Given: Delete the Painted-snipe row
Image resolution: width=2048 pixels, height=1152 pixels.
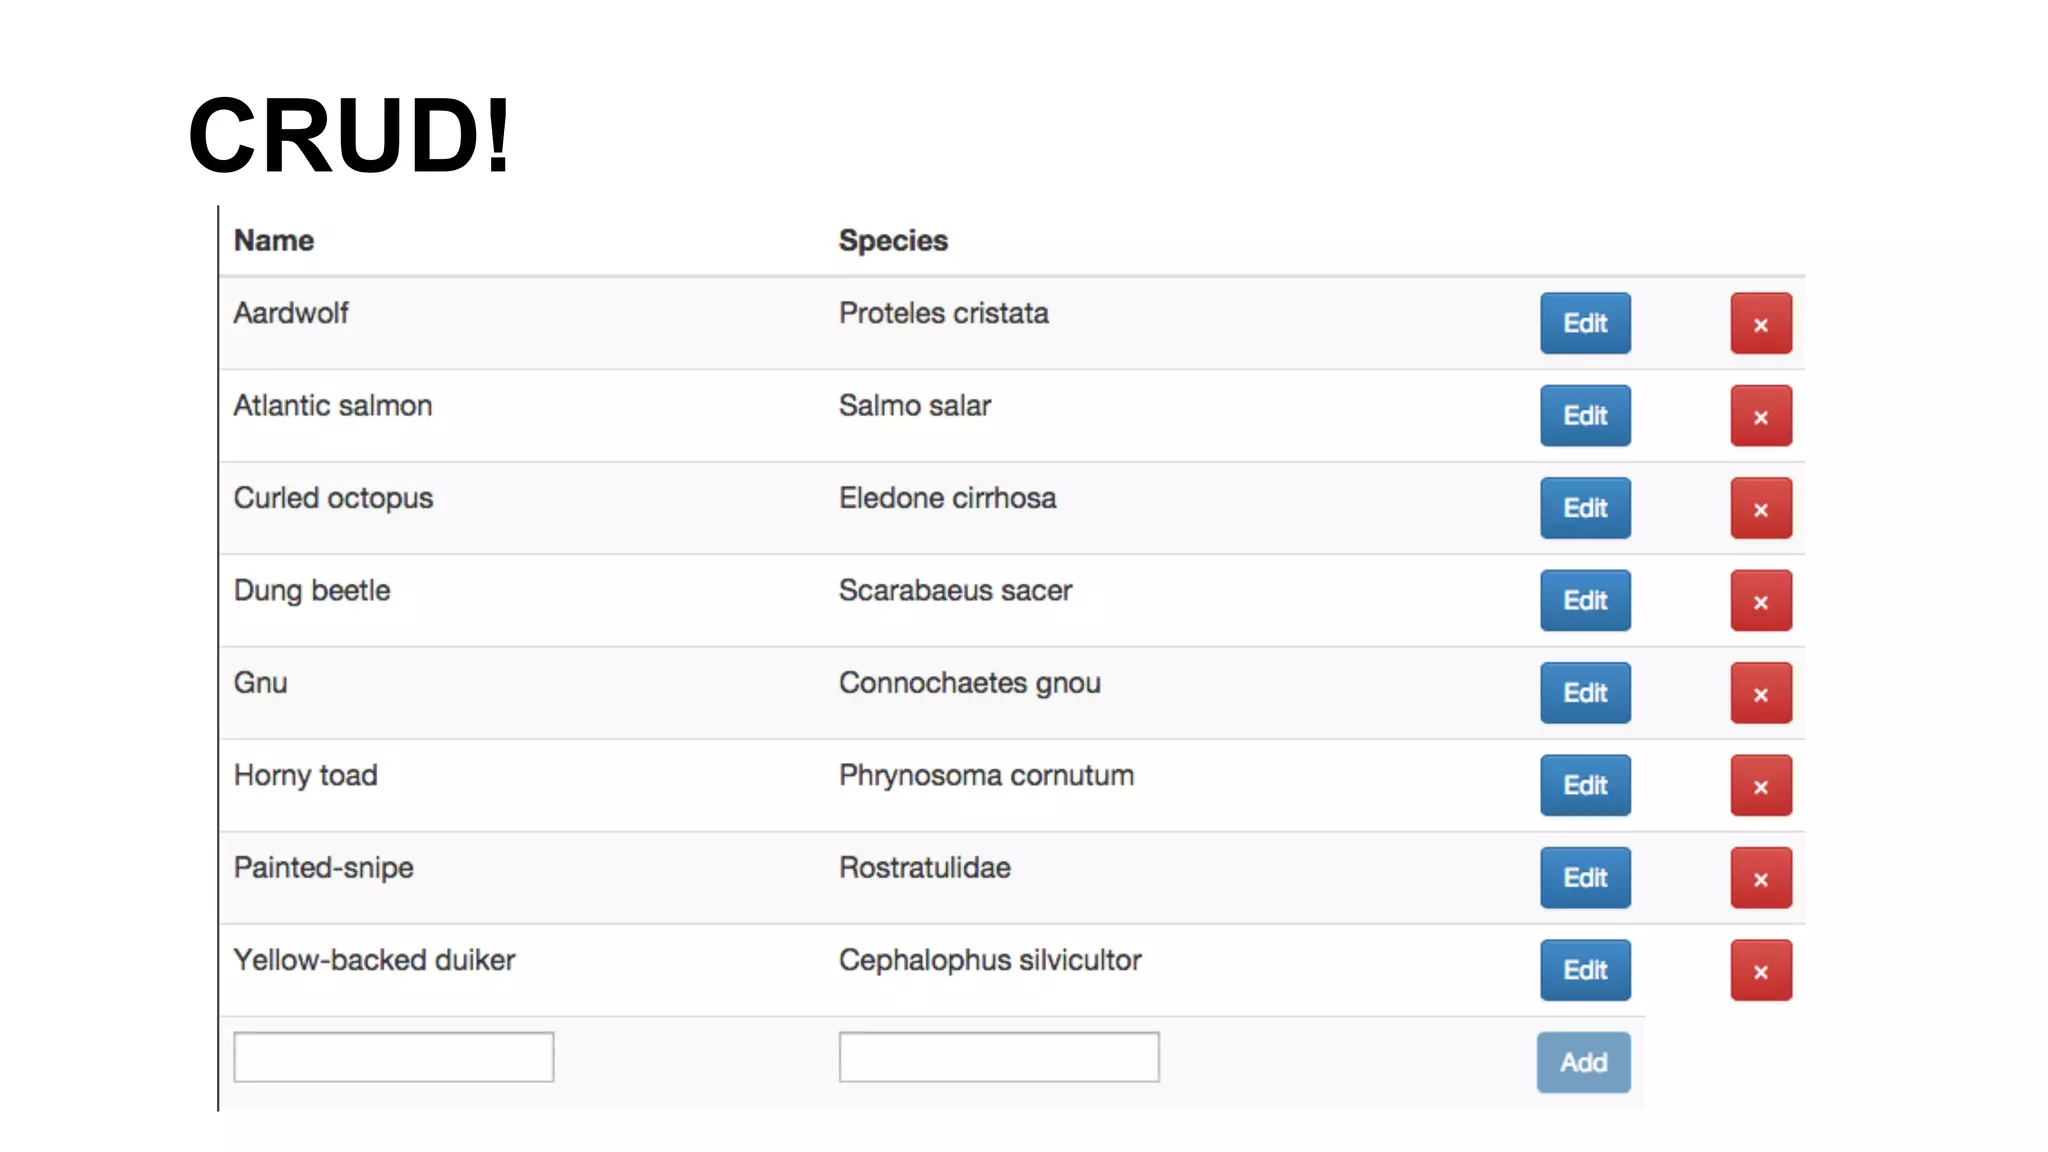Looking at the screenshot, I should [1760, 878].
